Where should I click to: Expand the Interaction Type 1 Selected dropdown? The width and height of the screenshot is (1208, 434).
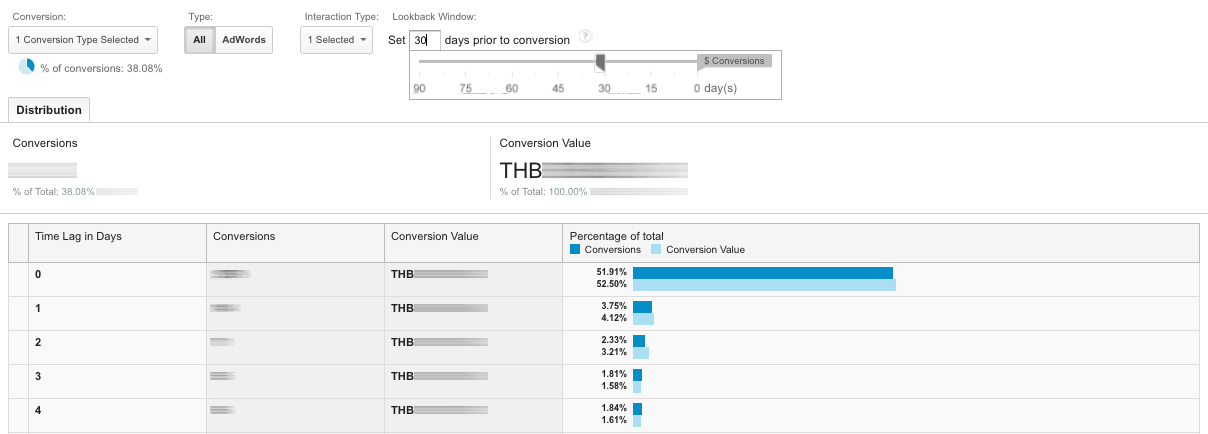click(x=336, y=40)
